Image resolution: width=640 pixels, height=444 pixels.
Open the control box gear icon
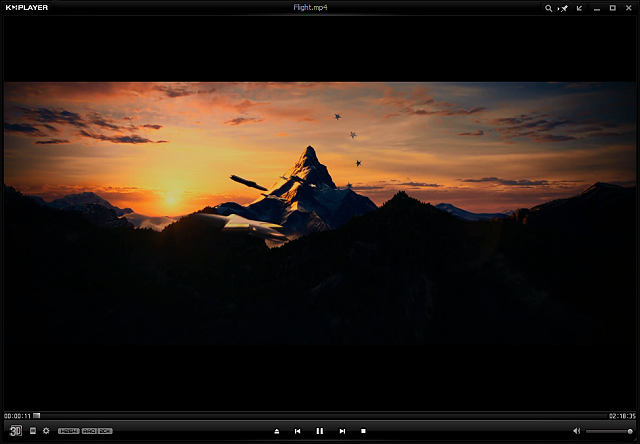pyautogui.click(x=46, y=431)
